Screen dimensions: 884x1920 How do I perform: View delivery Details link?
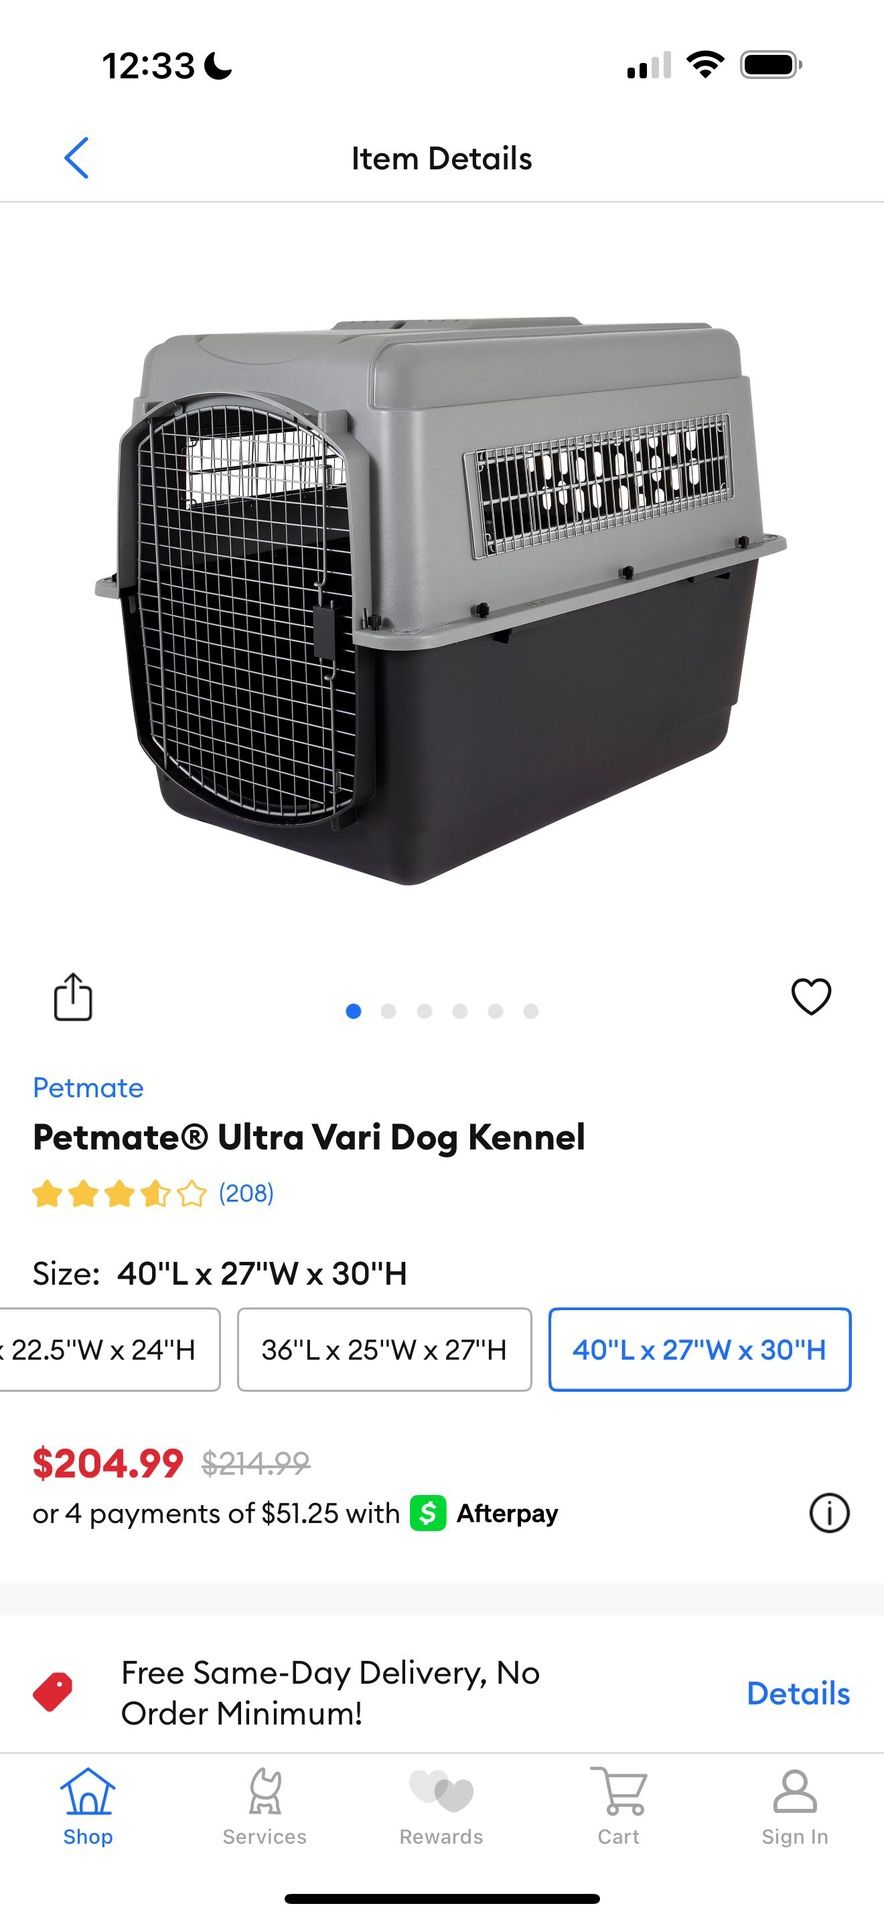click(798, 1693)
